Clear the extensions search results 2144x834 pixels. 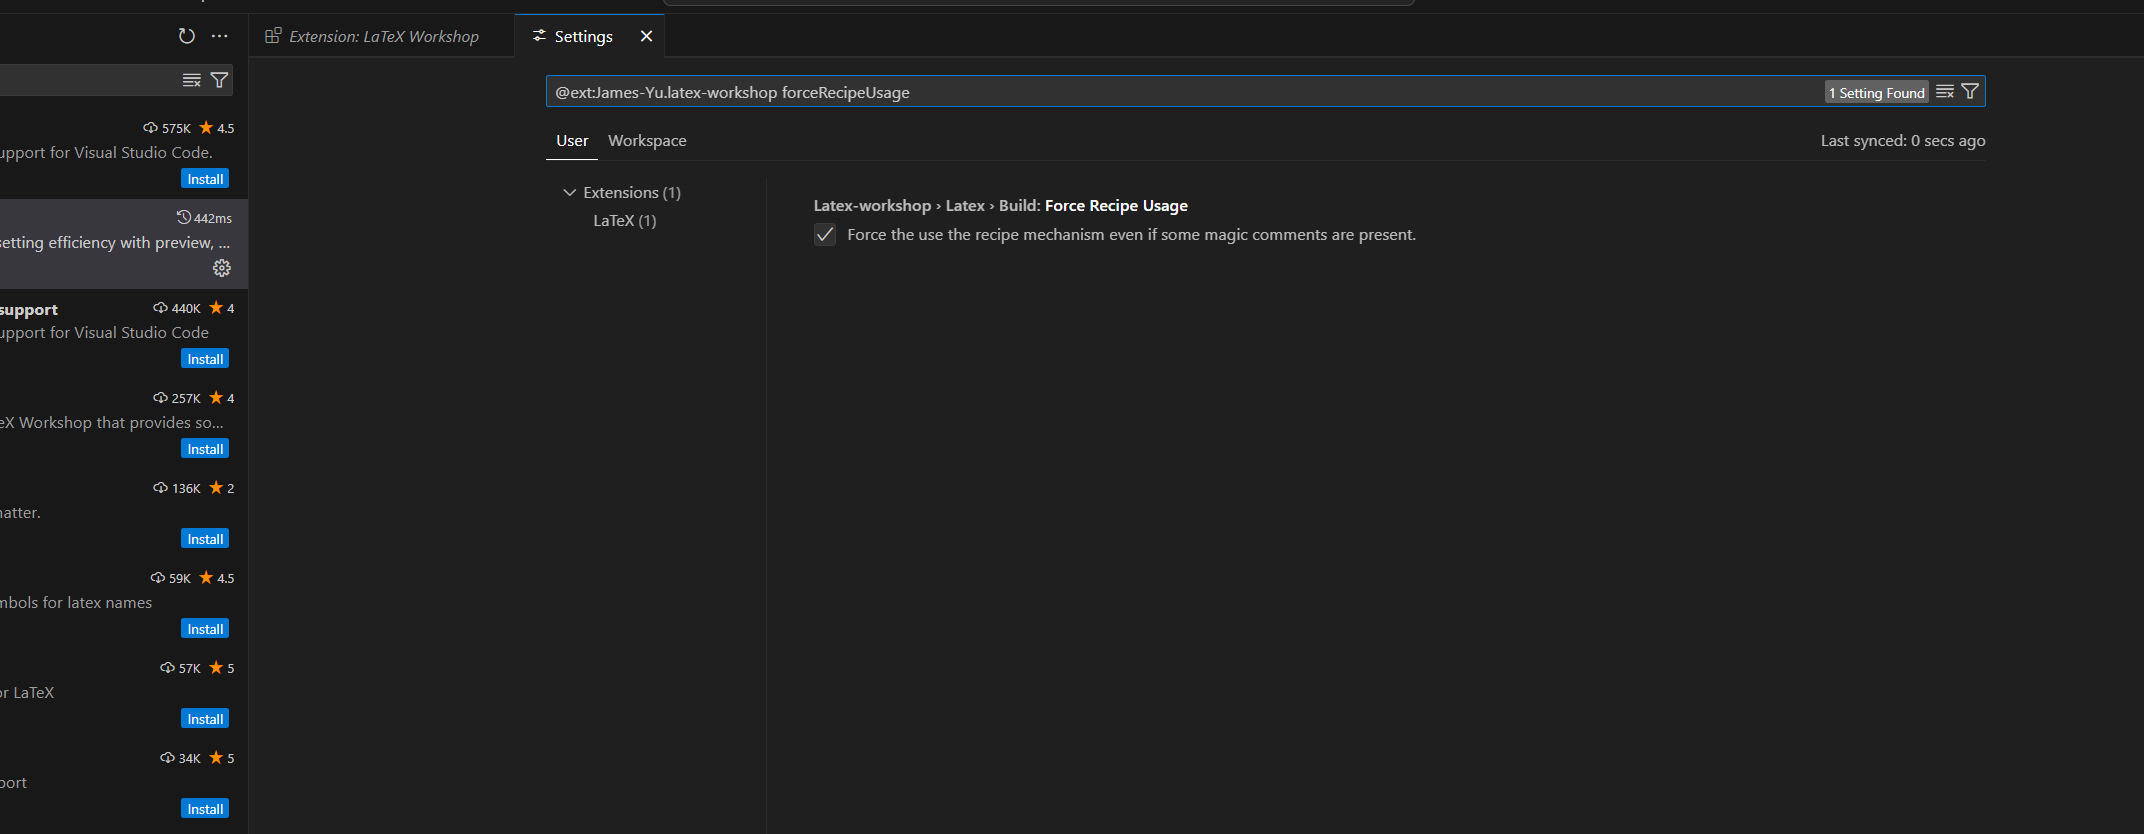[x=192, y=80]
